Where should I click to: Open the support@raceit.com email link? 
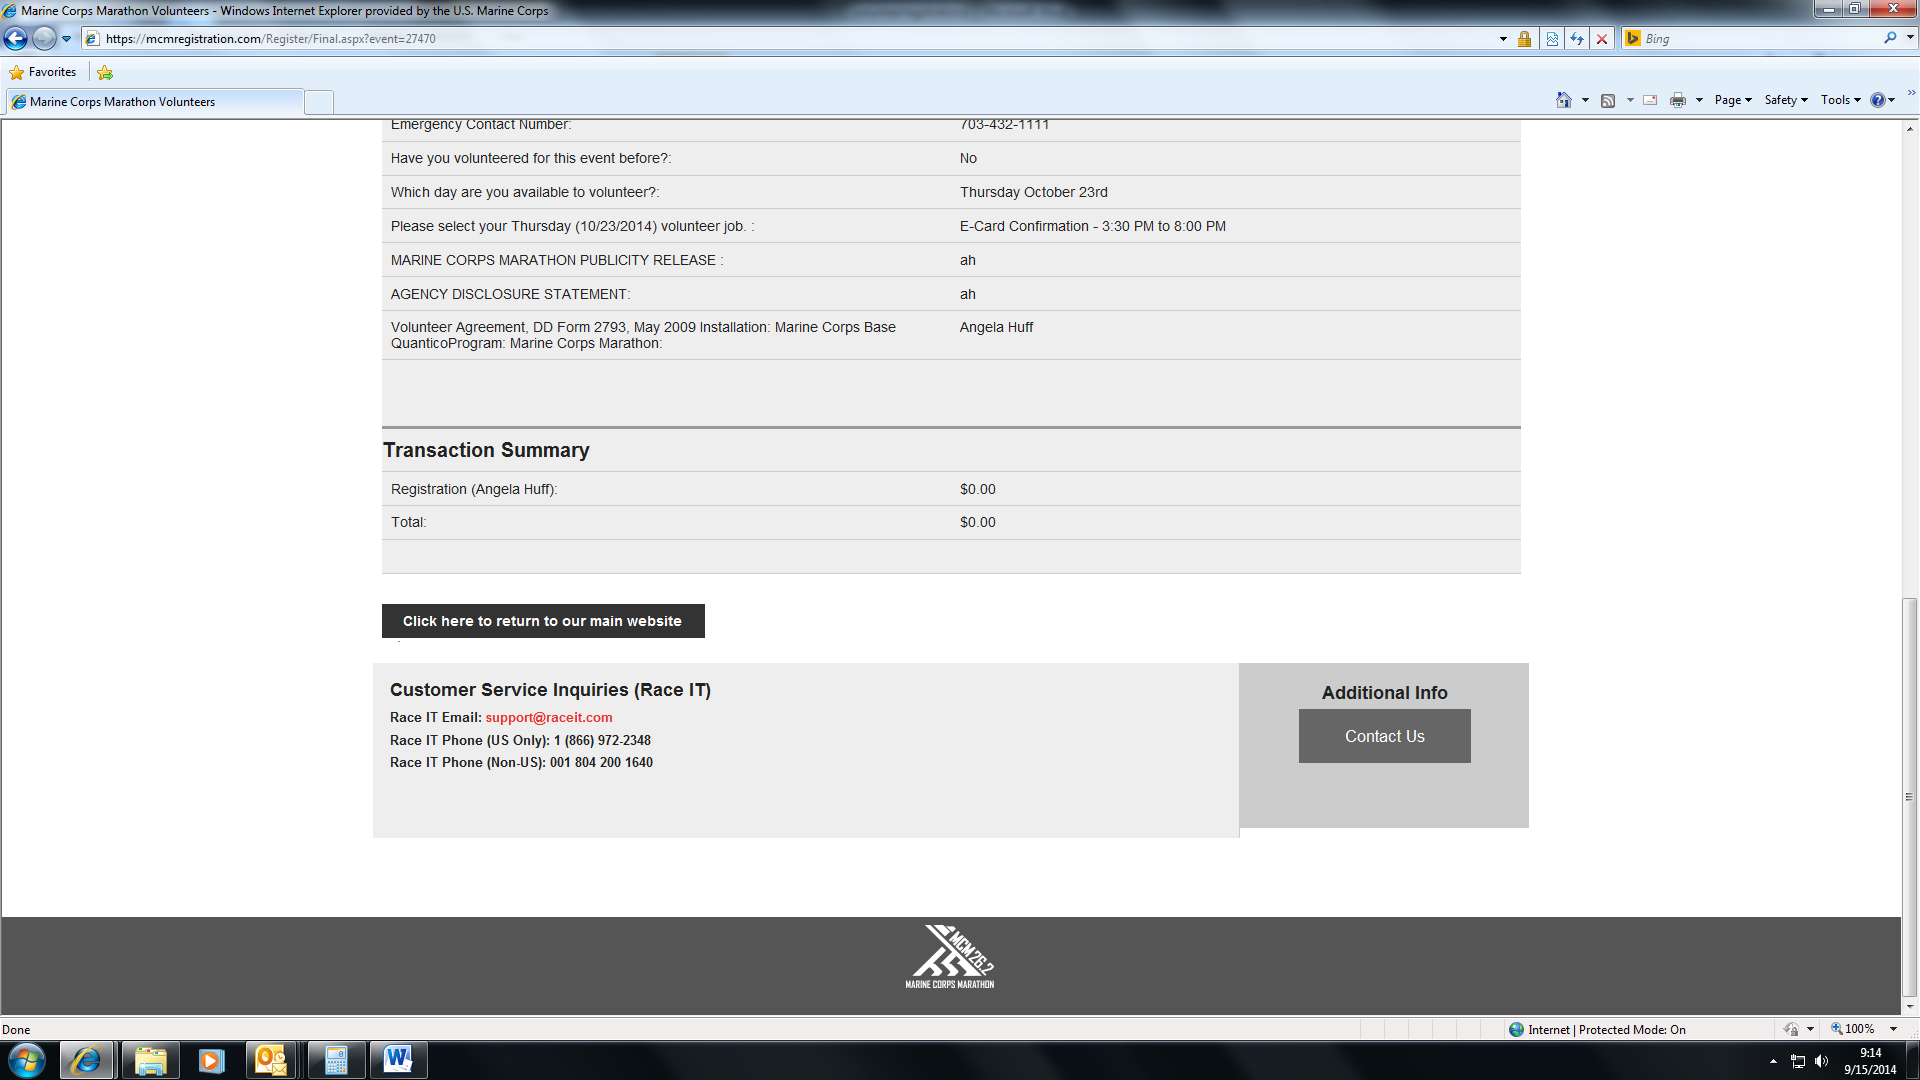549,718
